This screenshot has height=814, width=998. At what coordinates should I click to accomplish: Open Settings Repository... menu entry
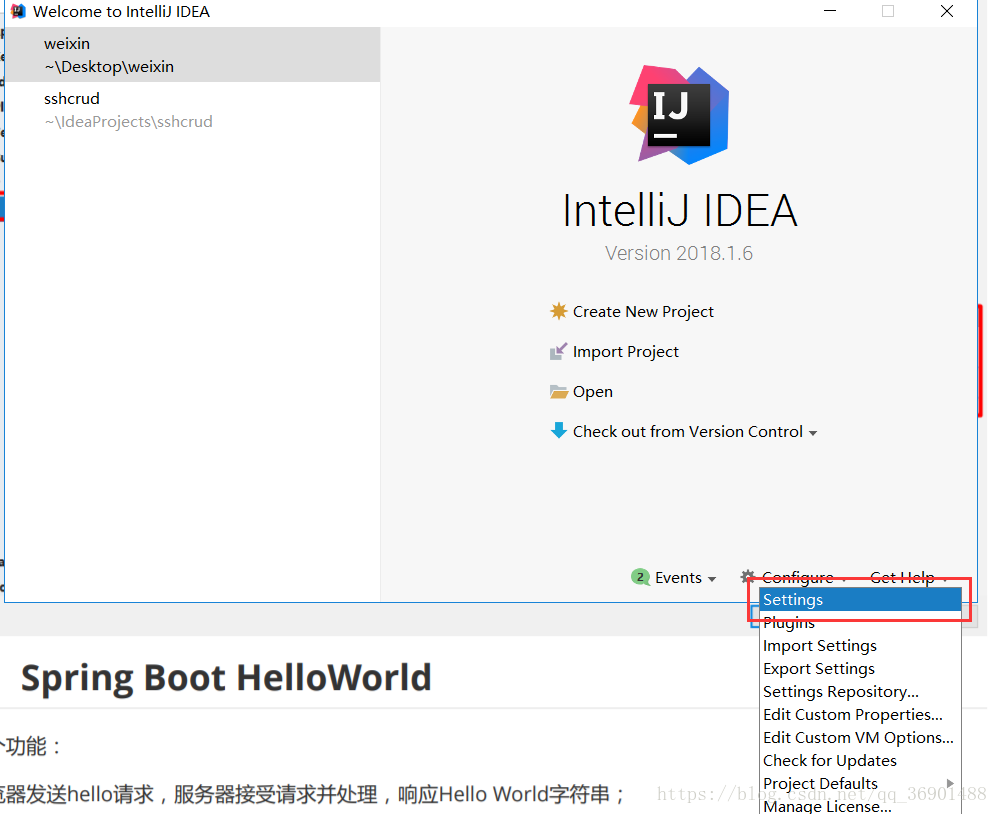click(x=861, y=691)
